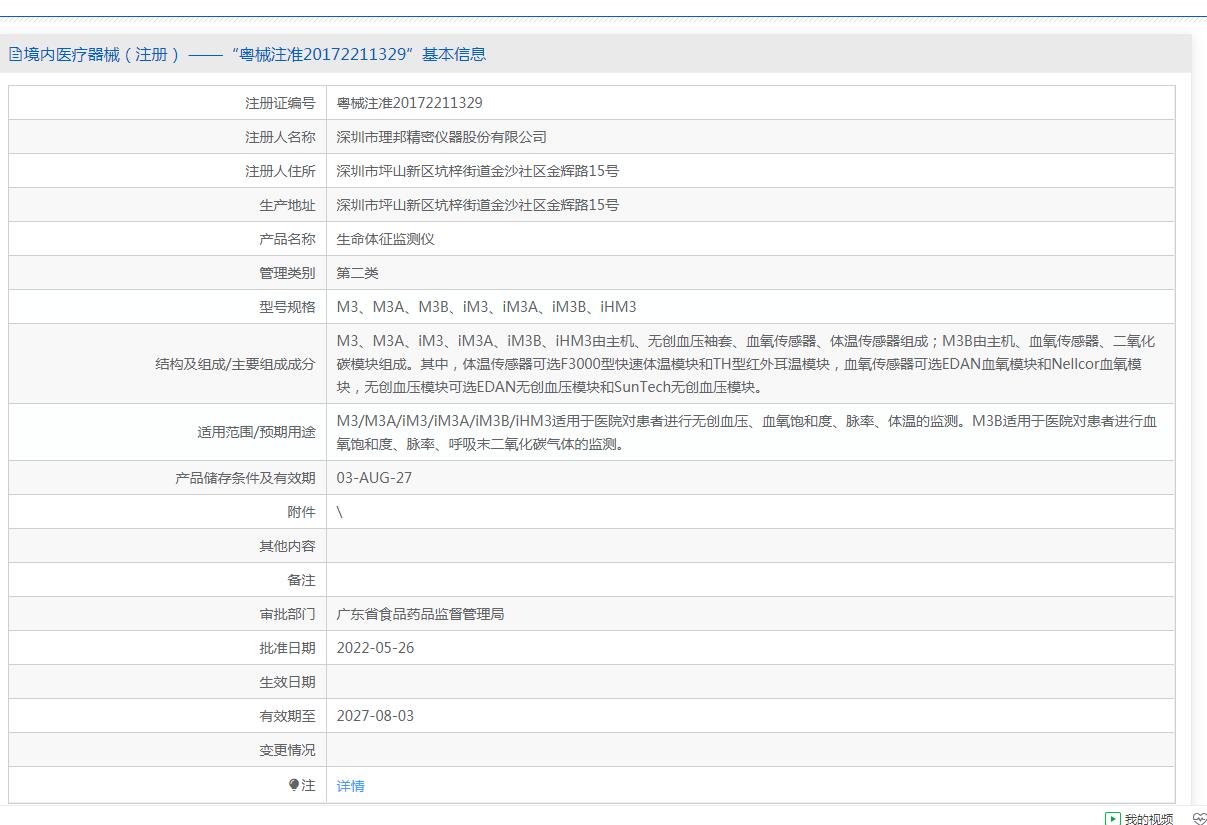The width and height of the screenshot is (1207, 825).
Task: Click the 注册人名称 label
Action: (280, 137)
